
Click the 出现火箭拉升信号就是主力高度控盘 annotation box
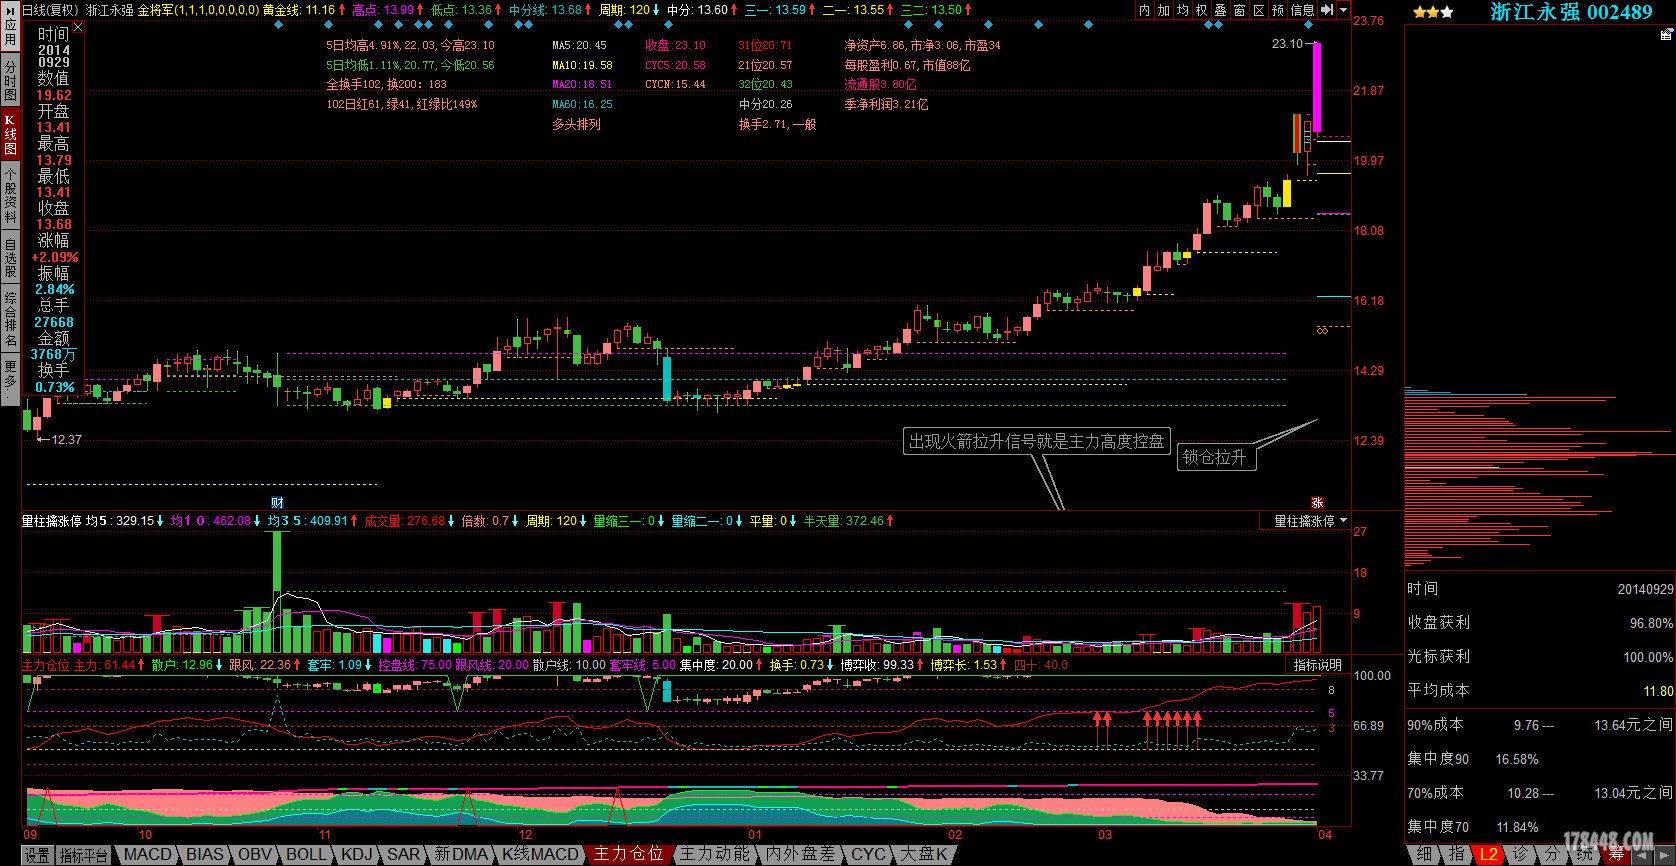point(1036,441)
